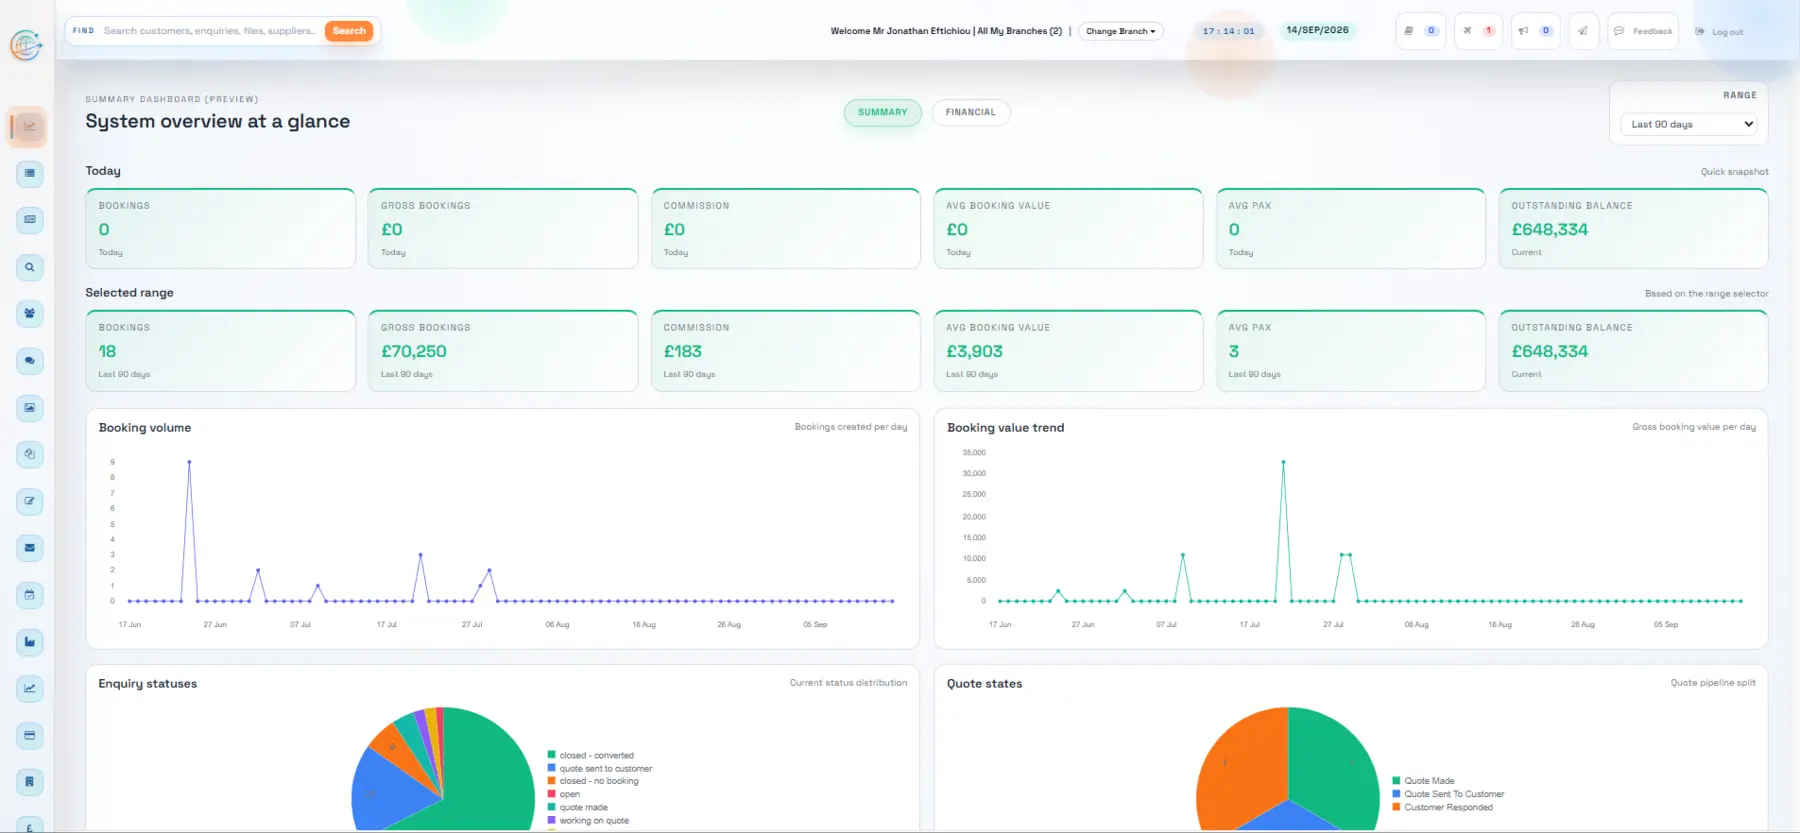1800x833 pixels.
Task: Open the Change Branch dropdown
Action: tap(1120, 31)
